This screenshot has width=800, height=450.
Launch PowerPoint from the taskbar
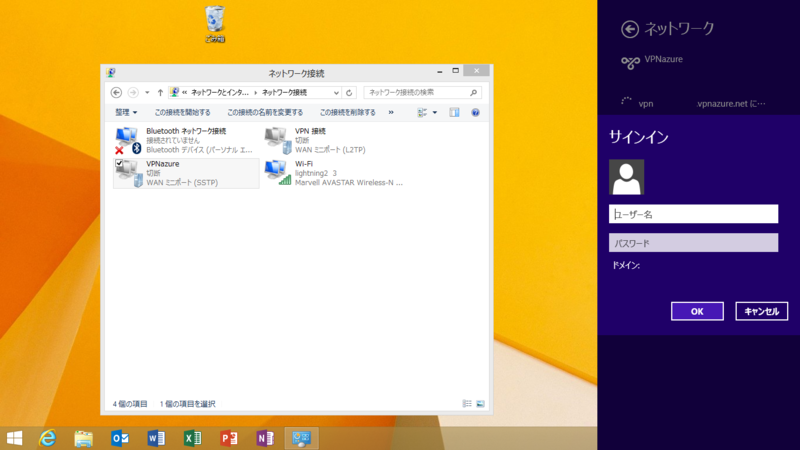coord(229,438)
